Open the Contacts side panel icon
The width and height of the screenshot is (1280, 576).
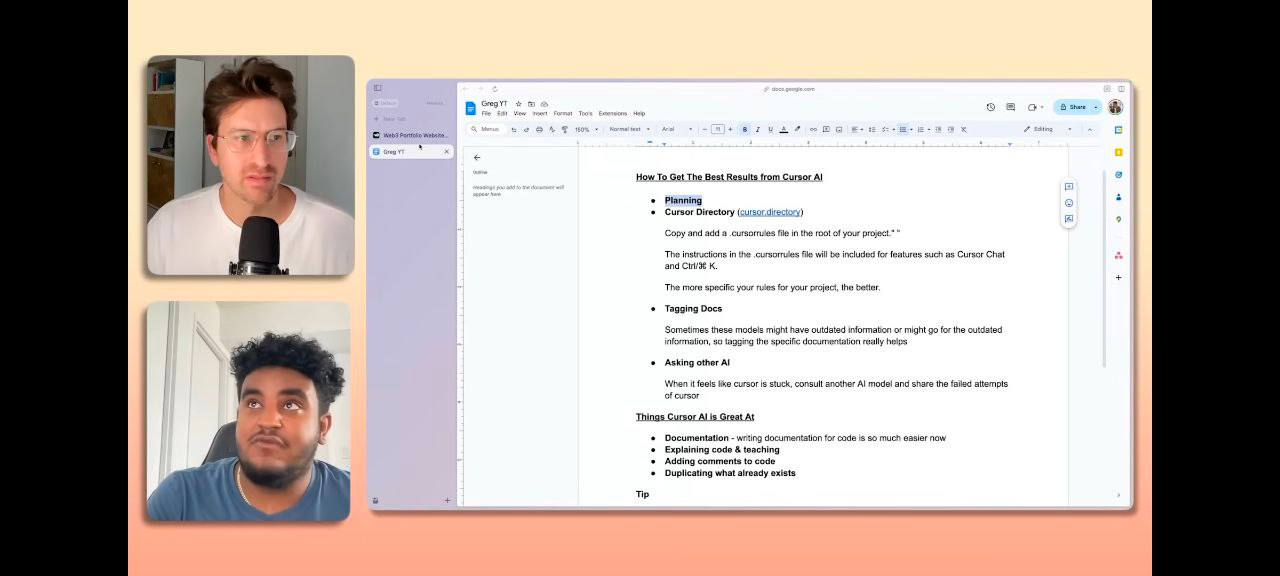pos(1118,197)
